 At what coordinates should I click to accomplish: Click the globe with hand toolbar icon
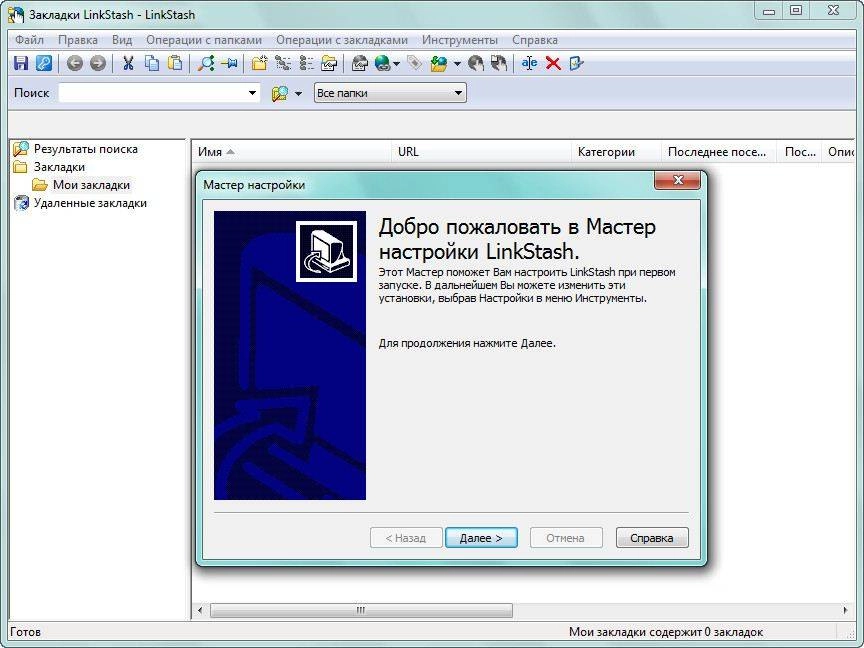click(476, 63)
